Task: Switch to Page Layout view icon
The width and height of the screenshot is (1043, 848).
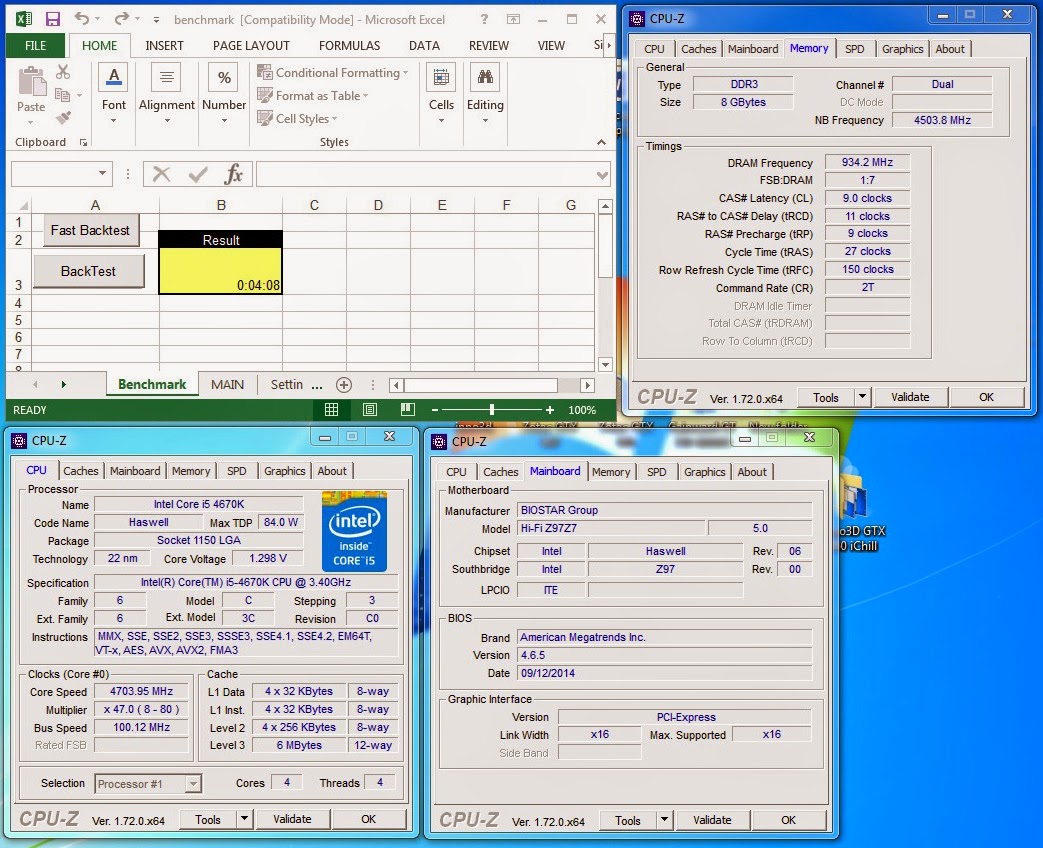Action: [x=370, y=410]
